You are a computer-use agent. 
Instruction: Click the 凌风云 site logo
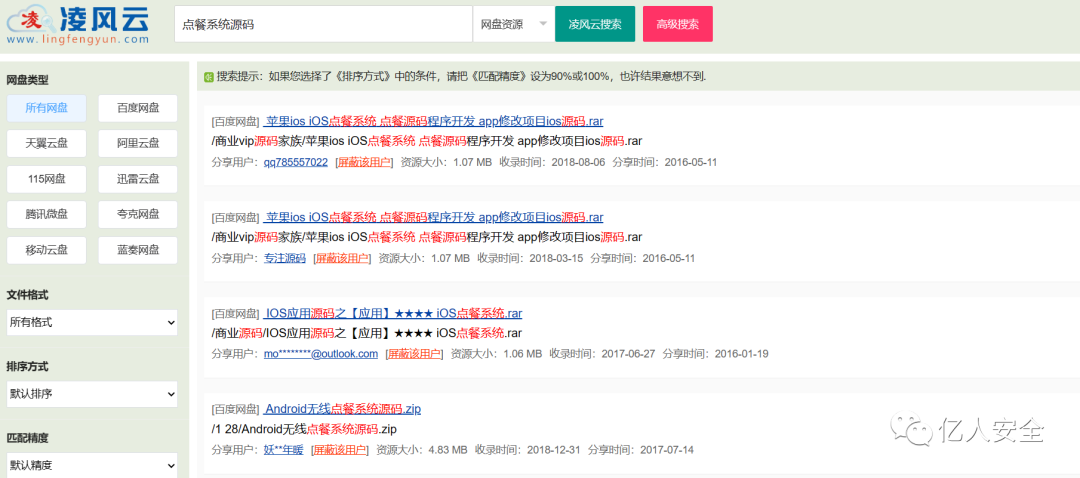[x=78, y=24]
